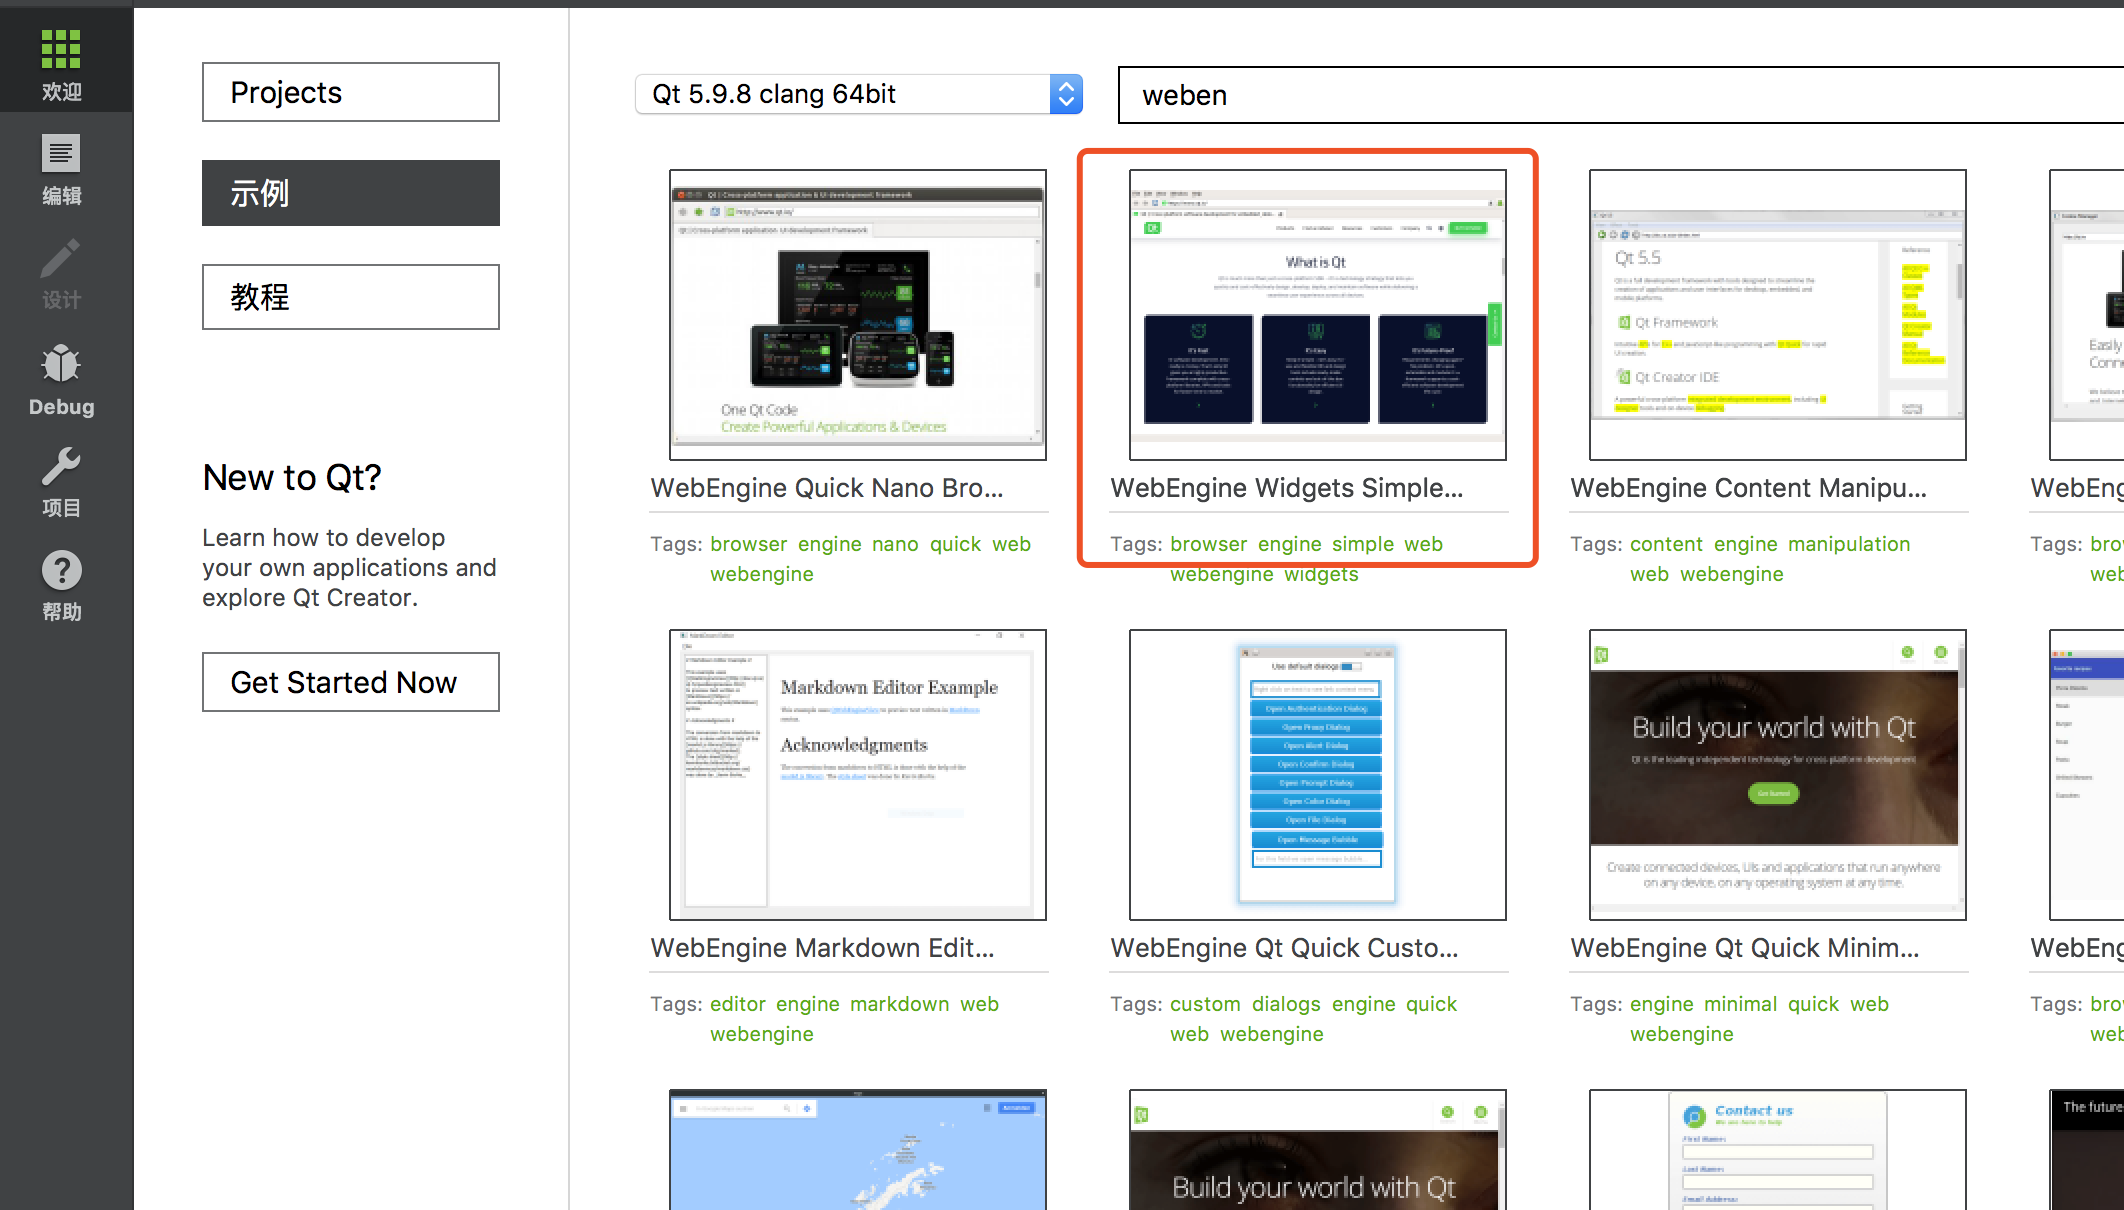Switch to the 教程 tutorials tab
Image resolution: width=2124 pixels, height=1210 pixels.
coord(351,297)
